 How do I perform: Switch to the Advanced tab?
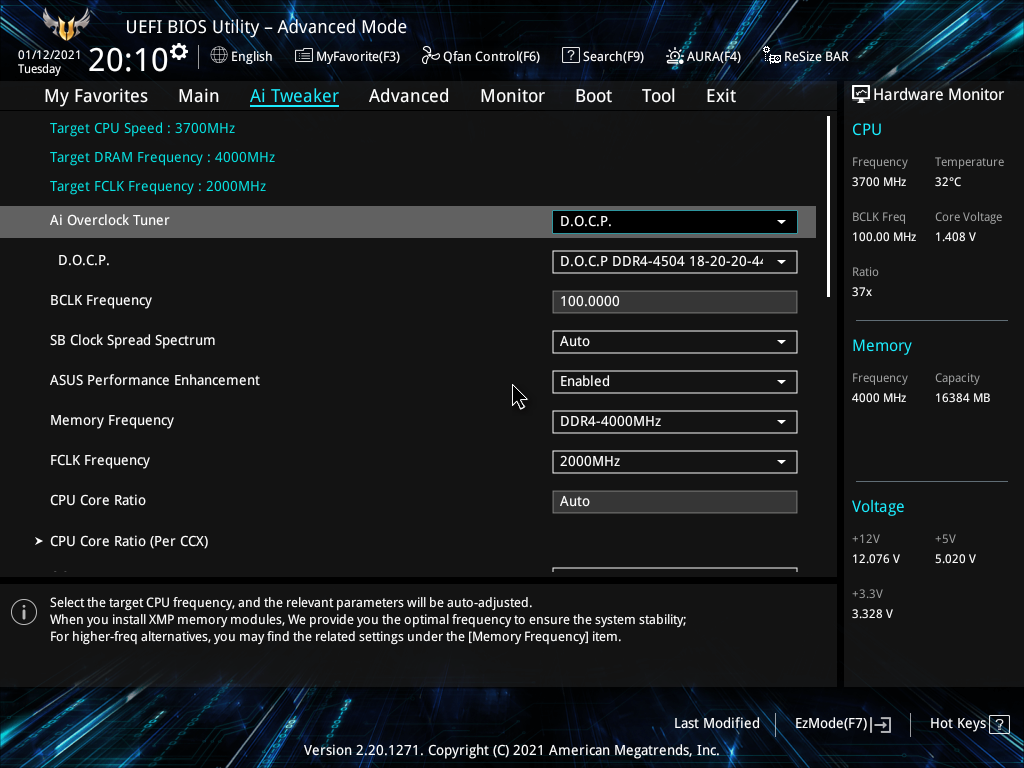[x=408, y=96]
